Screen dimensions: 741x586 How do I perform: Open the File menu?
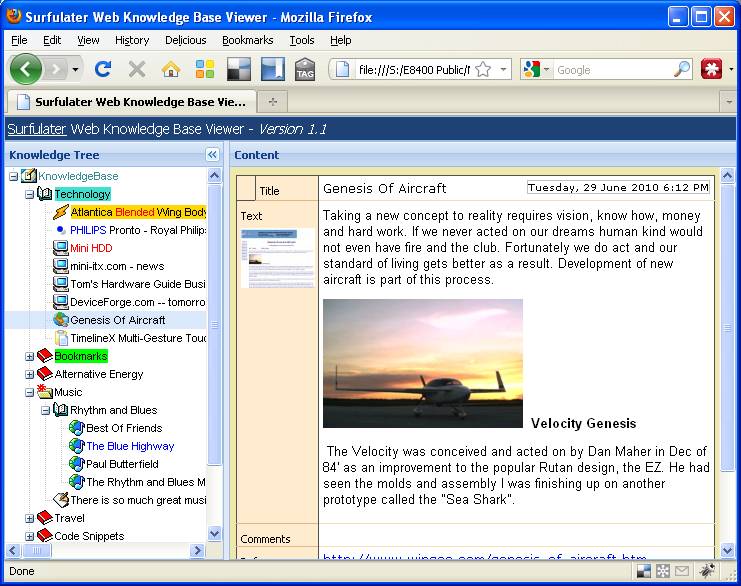tap(19, 40)
